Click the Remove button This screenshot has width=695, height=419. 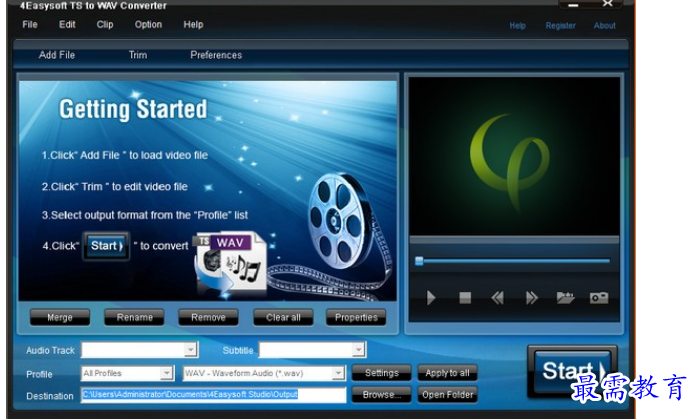[x=208, y=317]
